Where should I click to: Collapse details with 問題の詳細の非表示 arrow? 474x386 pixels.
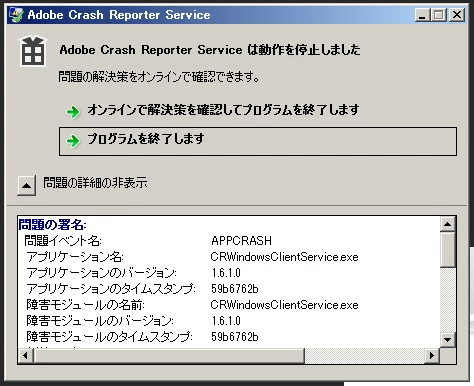[27, 185]
